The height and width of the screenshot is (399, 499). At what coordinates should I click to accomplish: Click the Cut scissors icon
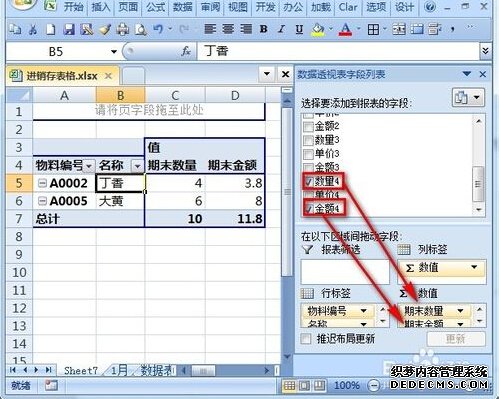(33, 29)
